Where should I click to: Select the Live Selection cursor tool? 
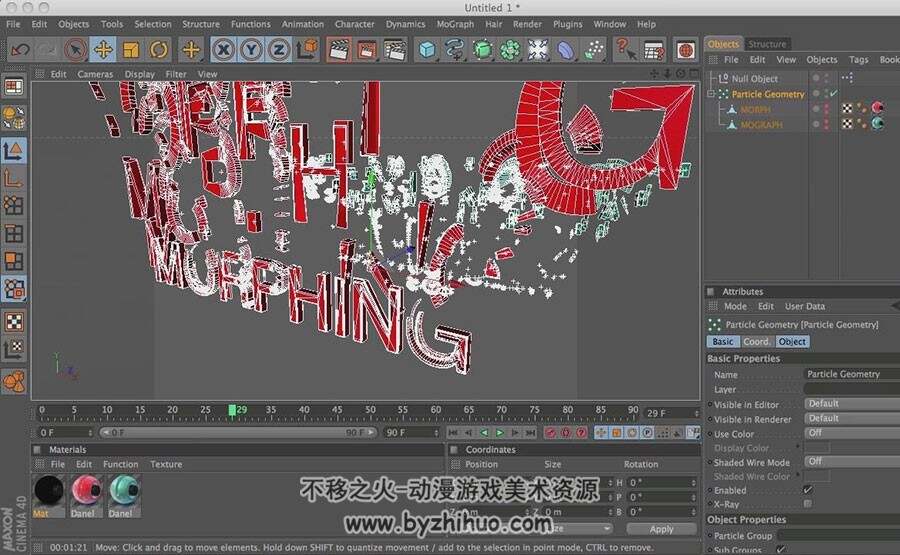coord(75,50)
